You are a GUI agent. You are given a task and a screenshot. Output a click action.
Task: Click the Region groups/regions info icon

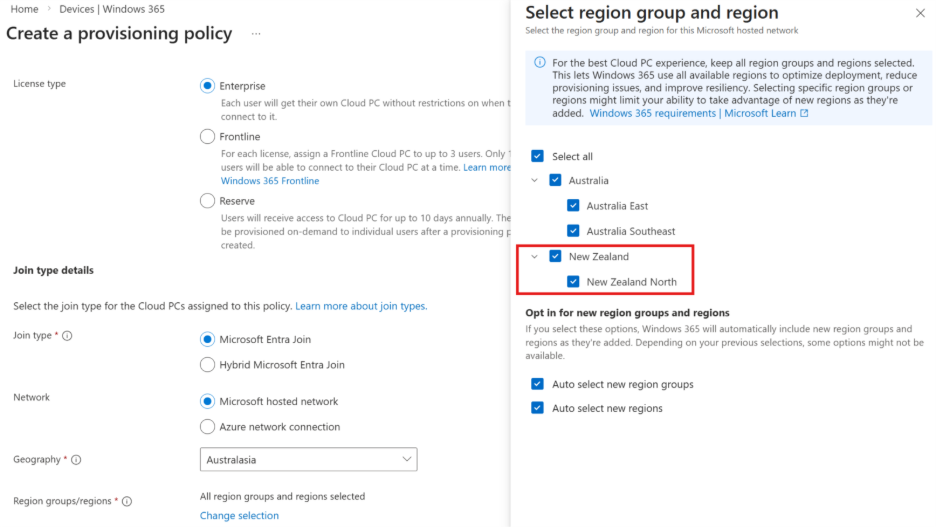(x=127, y=501)
